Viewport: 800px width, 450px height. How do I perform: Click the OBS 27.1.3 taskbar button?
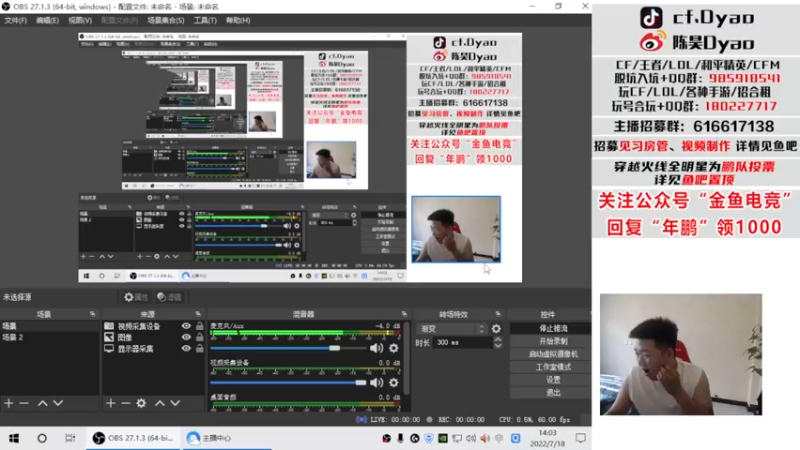click(x=133, y=438)
